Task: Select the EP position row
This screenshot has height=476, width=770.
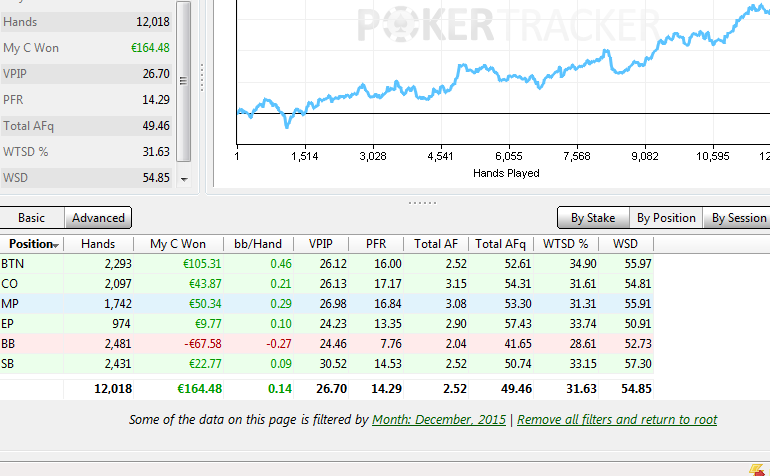Action: pyautogui.click(x=327, y=324)
